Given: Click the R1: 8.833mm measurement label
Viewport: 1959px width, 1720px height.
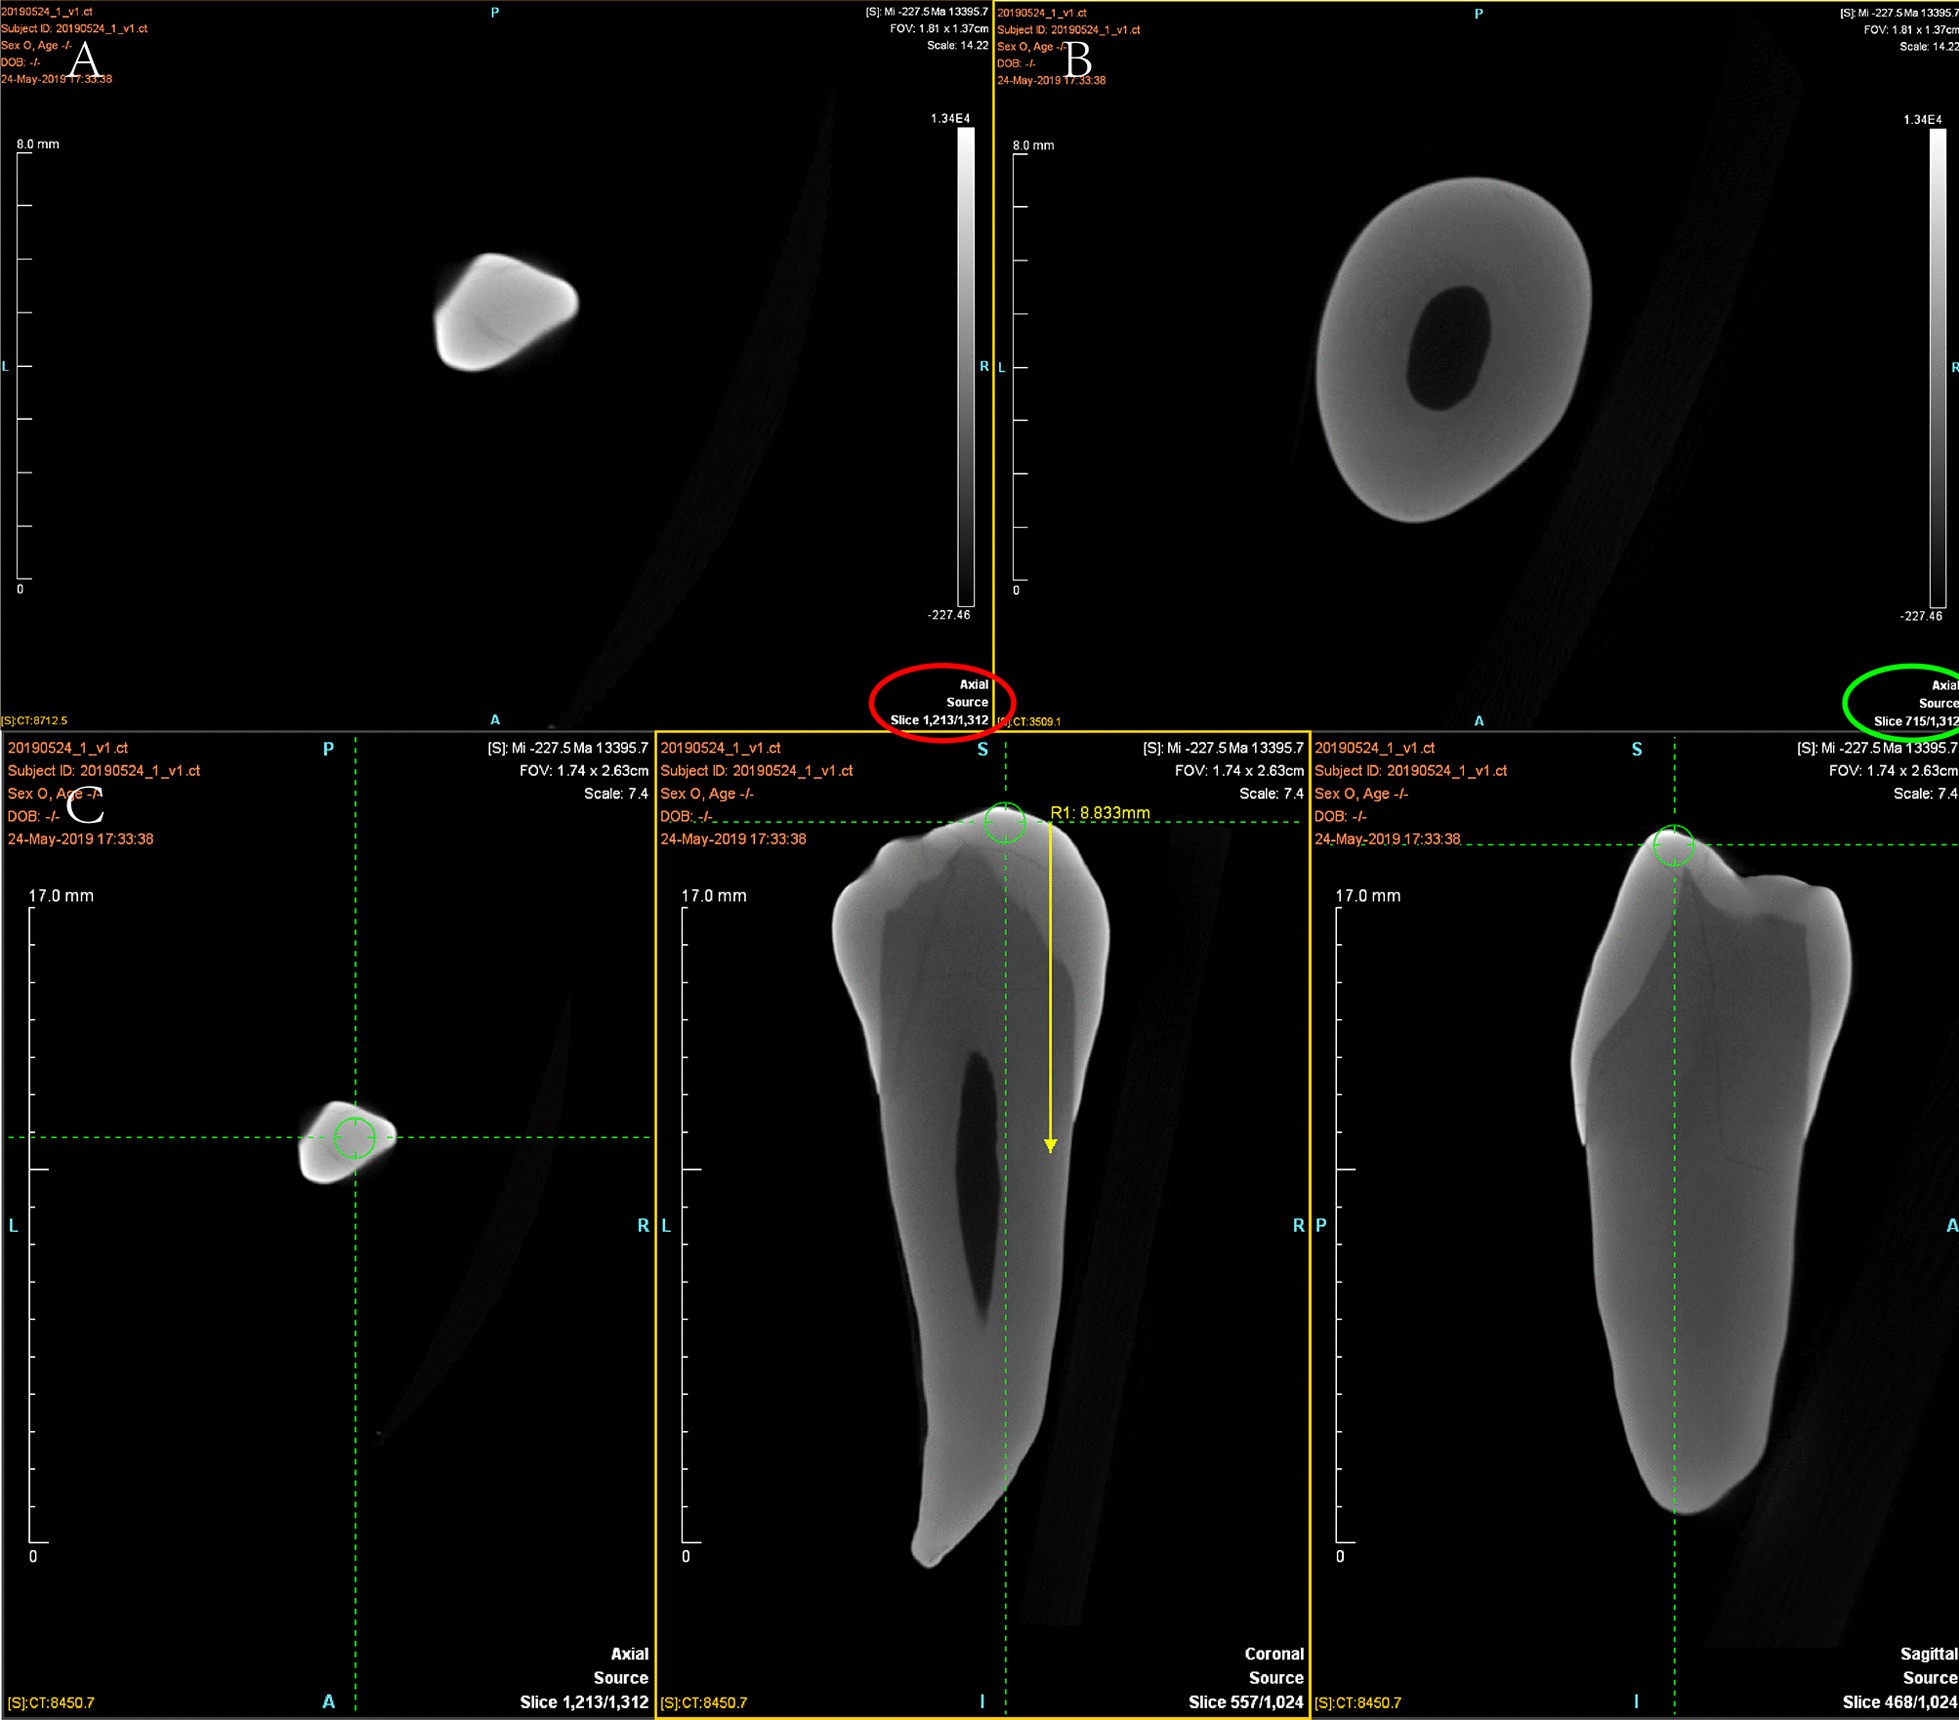Looking at the screenshot, I should [x=1100, y=813].
